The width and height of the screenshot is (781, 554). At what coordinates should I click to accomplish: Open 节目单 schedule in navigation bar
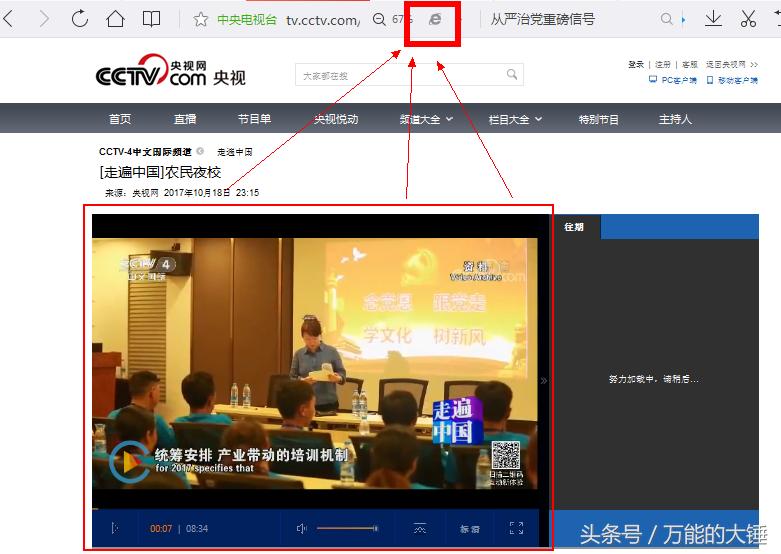click(255, 119)
